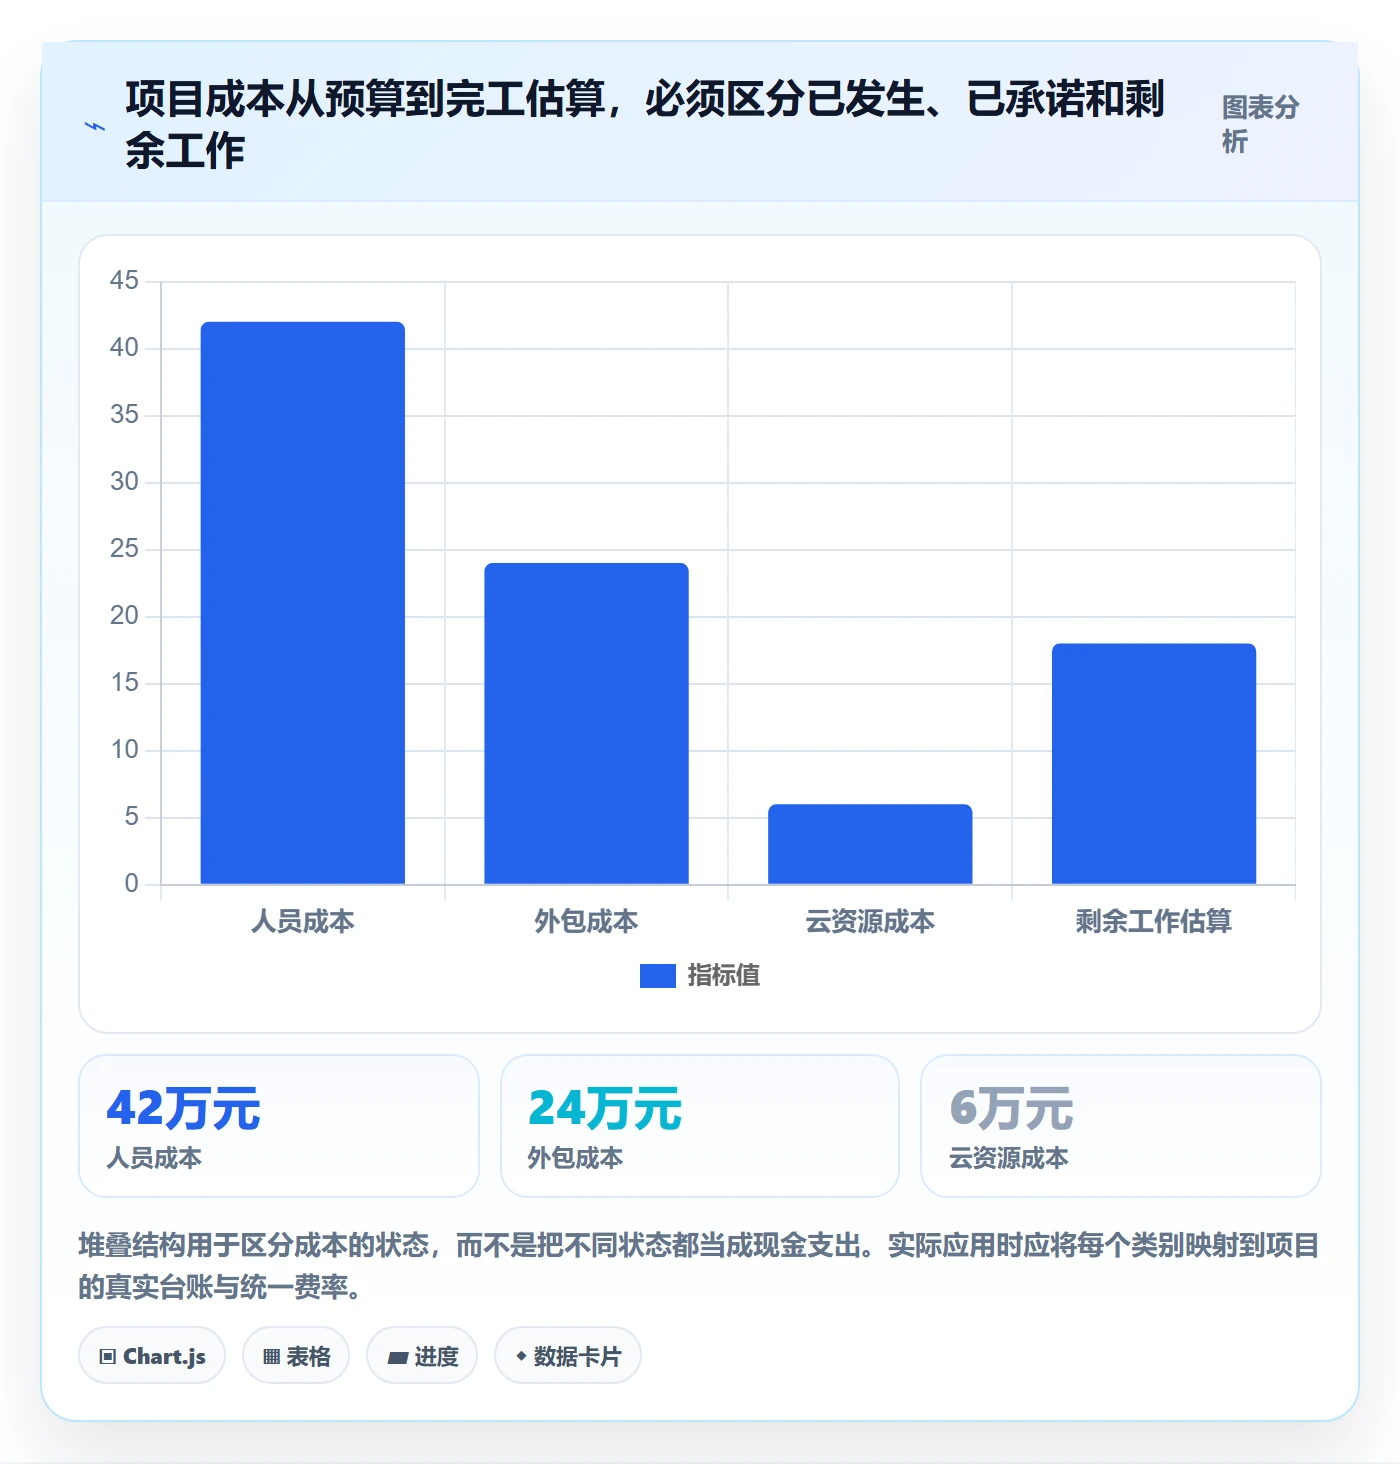Image resolution: width=1400 pixels, height=1464 pixels.
Task: Click the y-axis value 0
Action: tap(131, 884)
